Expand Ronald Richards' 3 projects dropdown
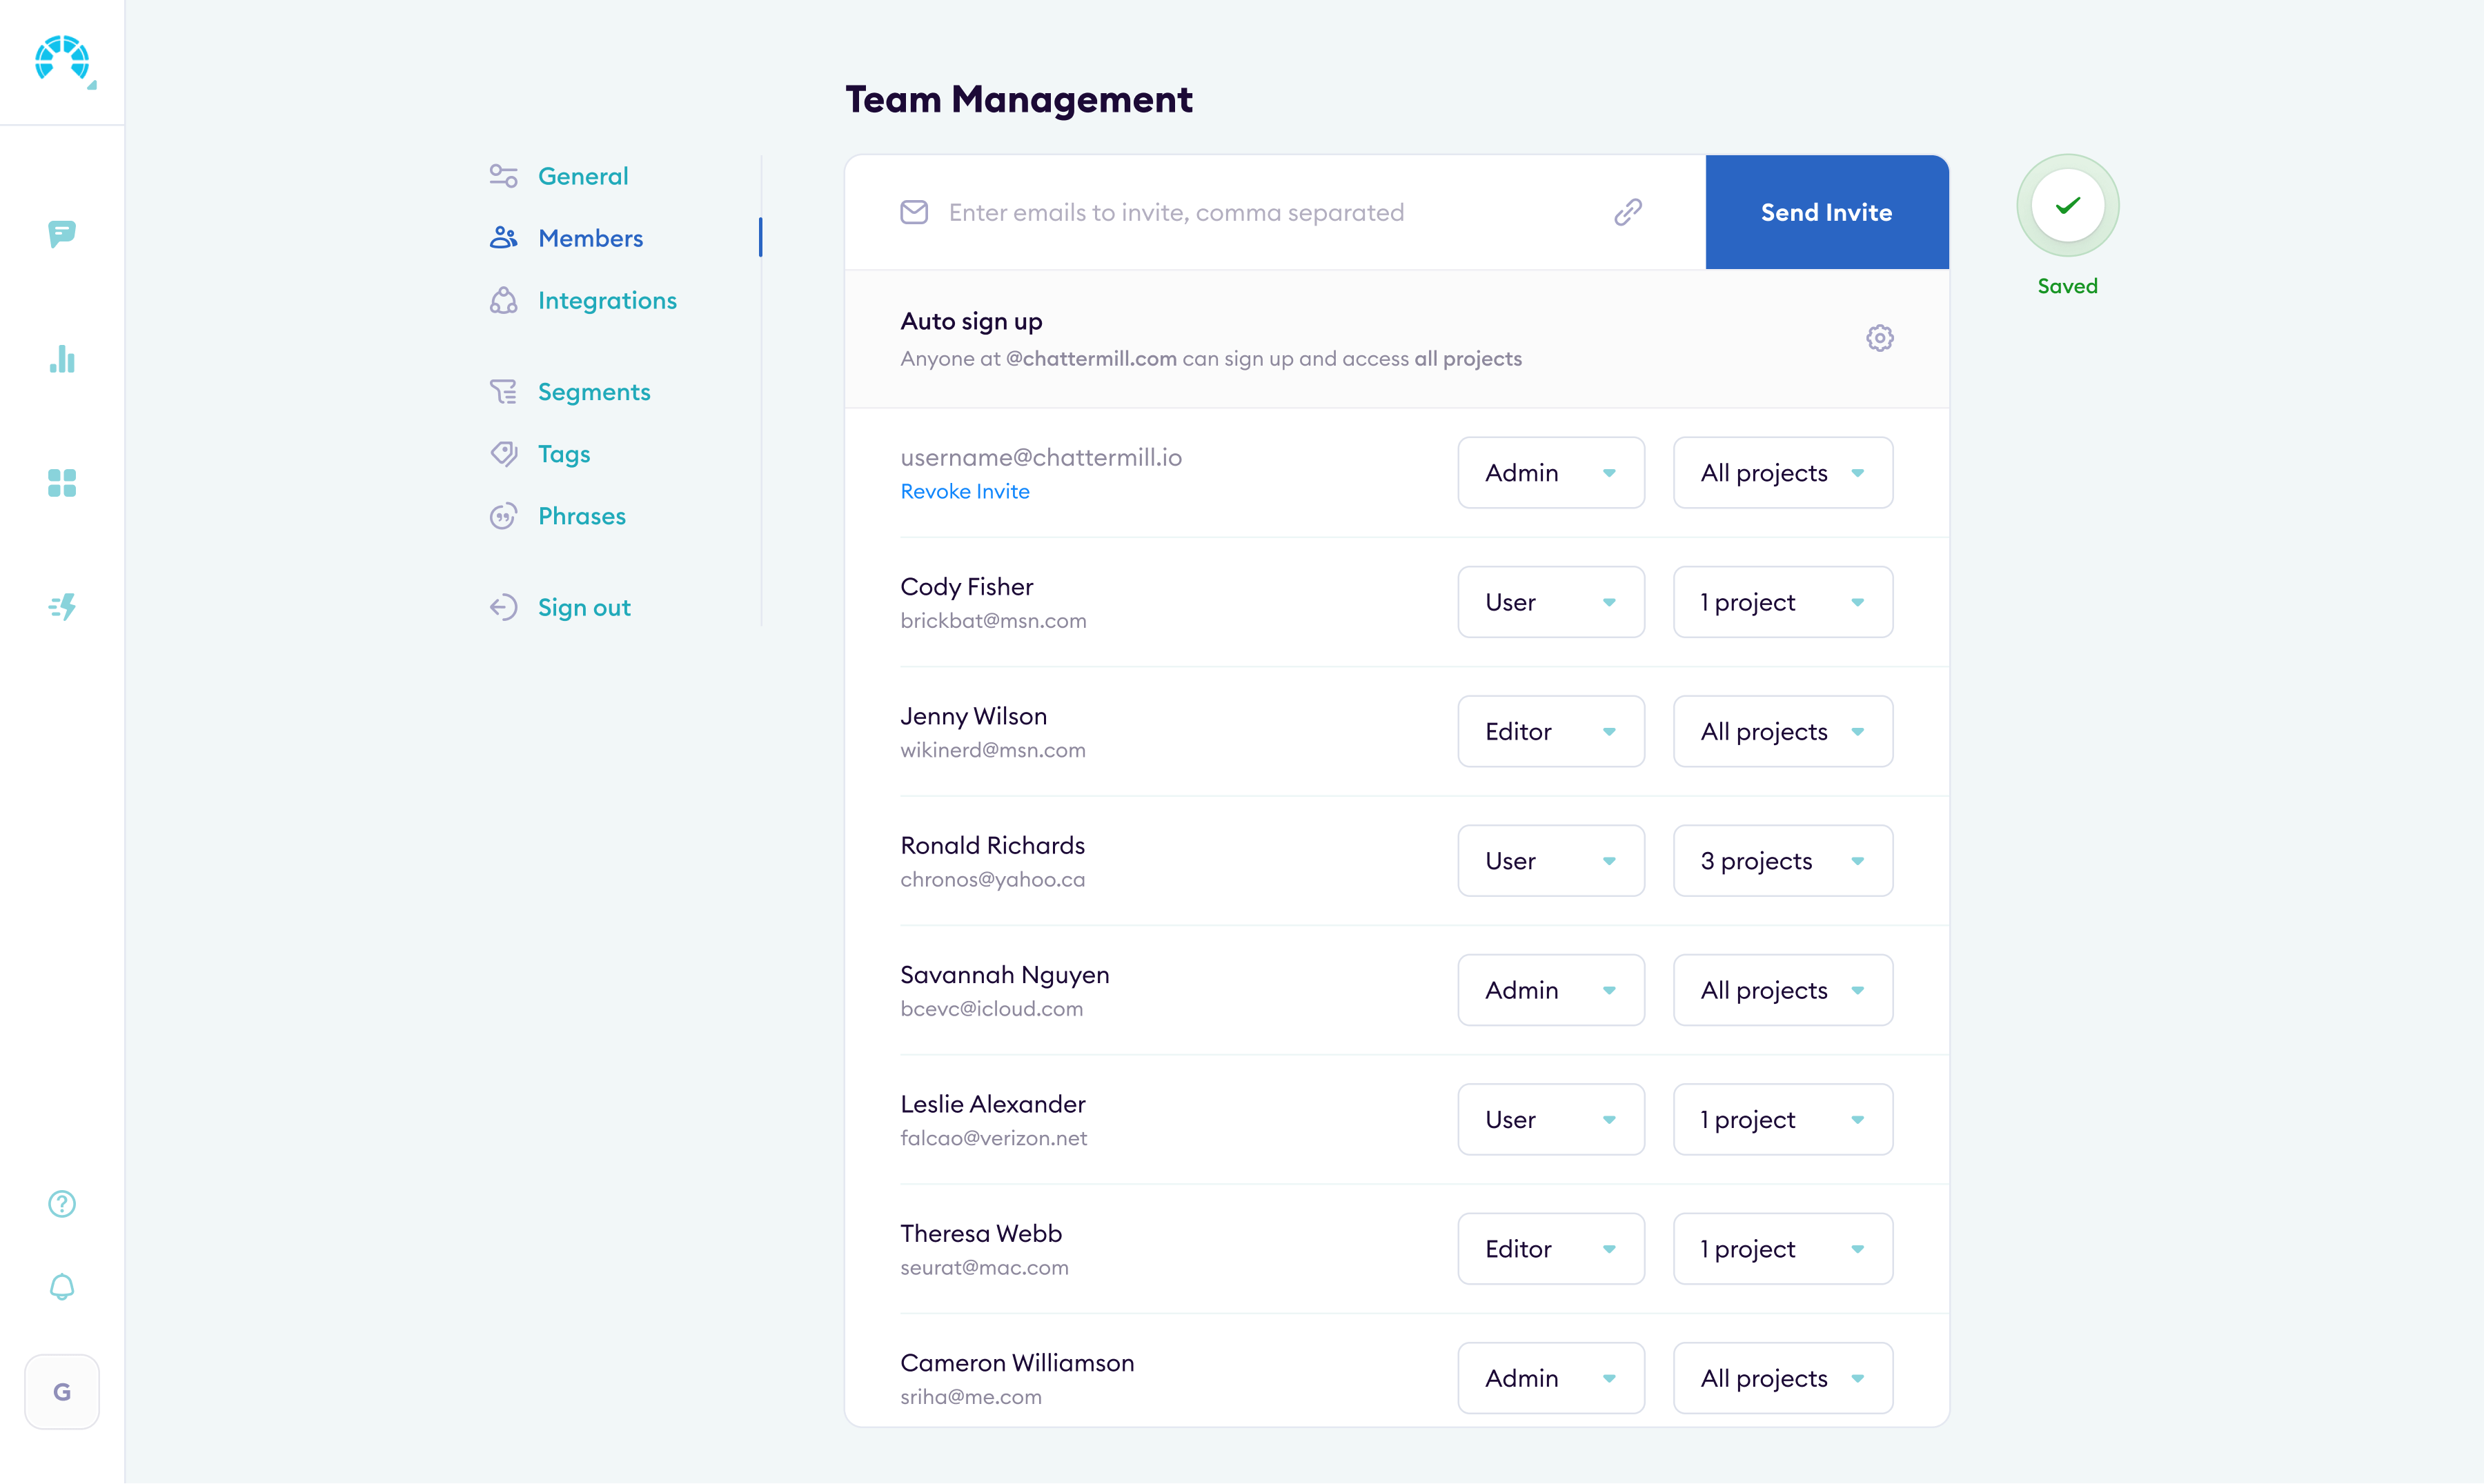This screenshot has height=1484, width=2484. 1782,860
